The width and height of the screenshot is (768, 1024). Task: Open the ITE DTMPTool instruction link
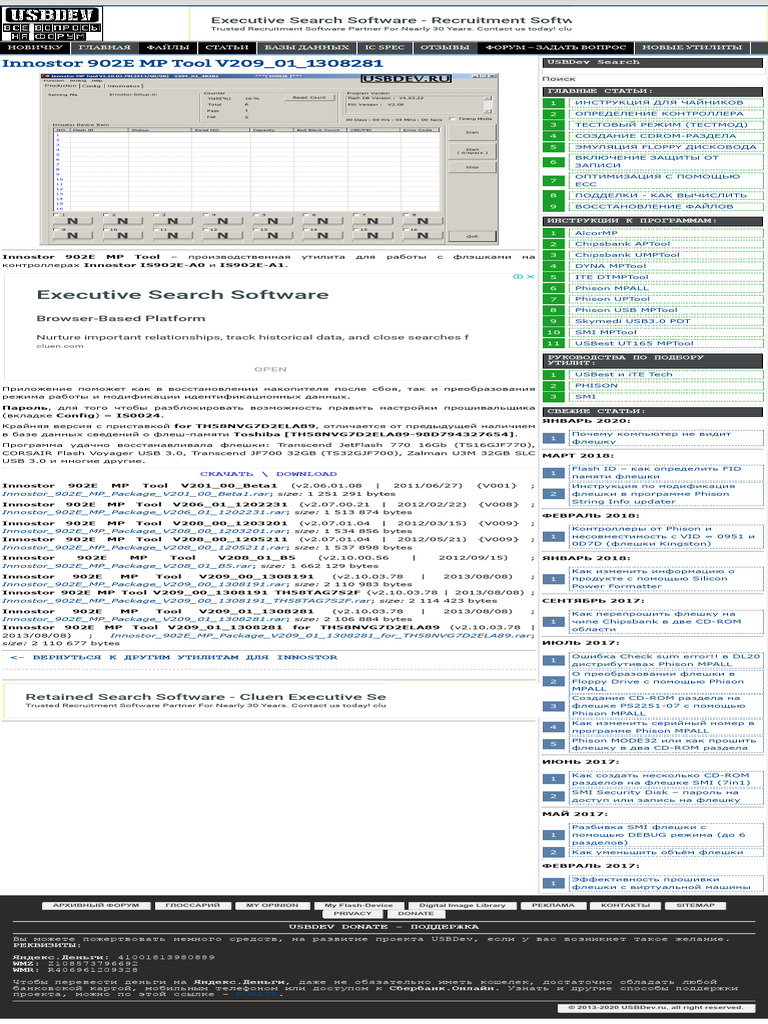pos(611,278)
